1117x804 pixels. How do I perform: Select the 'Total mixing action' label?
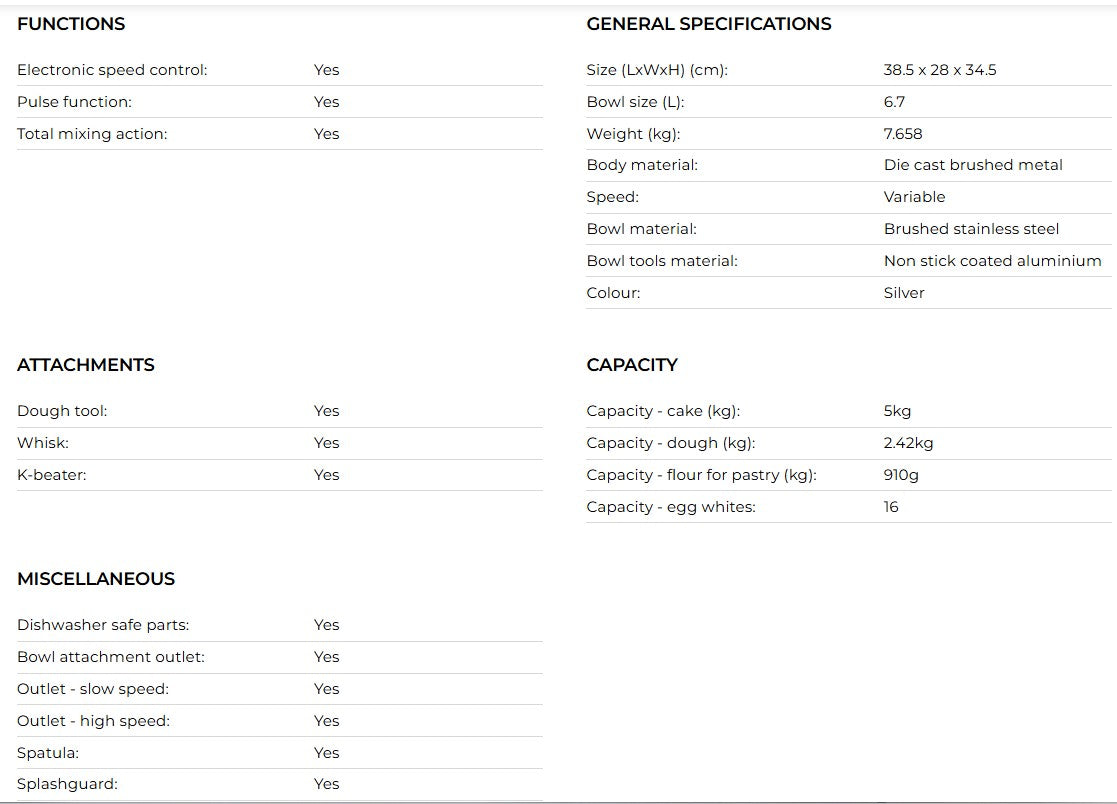[x=92, y=134]
